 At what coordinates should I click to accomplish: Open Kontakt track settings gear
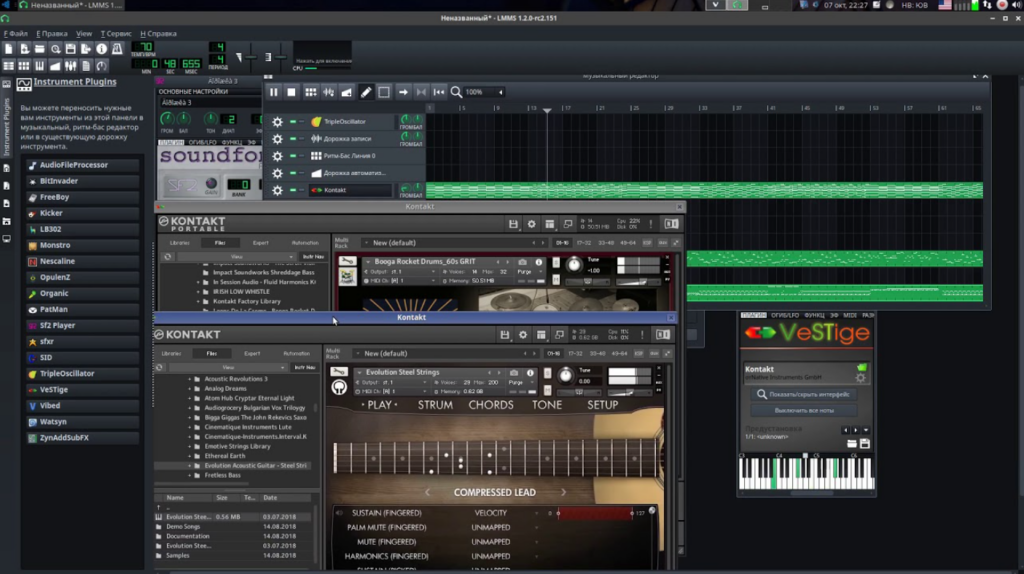coord(278,190)
